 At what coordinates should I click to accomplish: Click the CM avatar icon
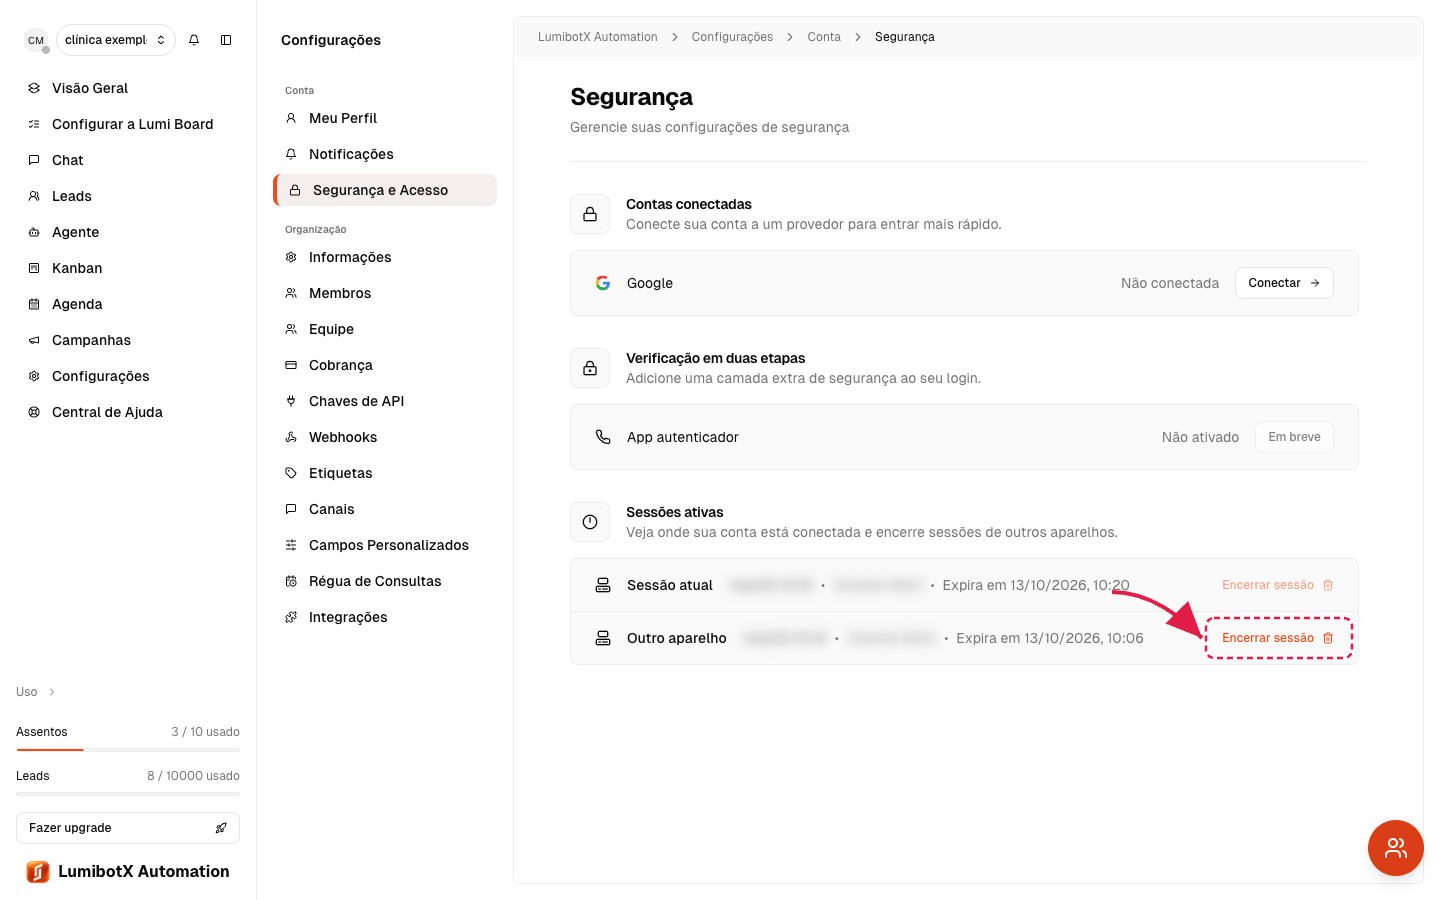click(x=36, y=40)
